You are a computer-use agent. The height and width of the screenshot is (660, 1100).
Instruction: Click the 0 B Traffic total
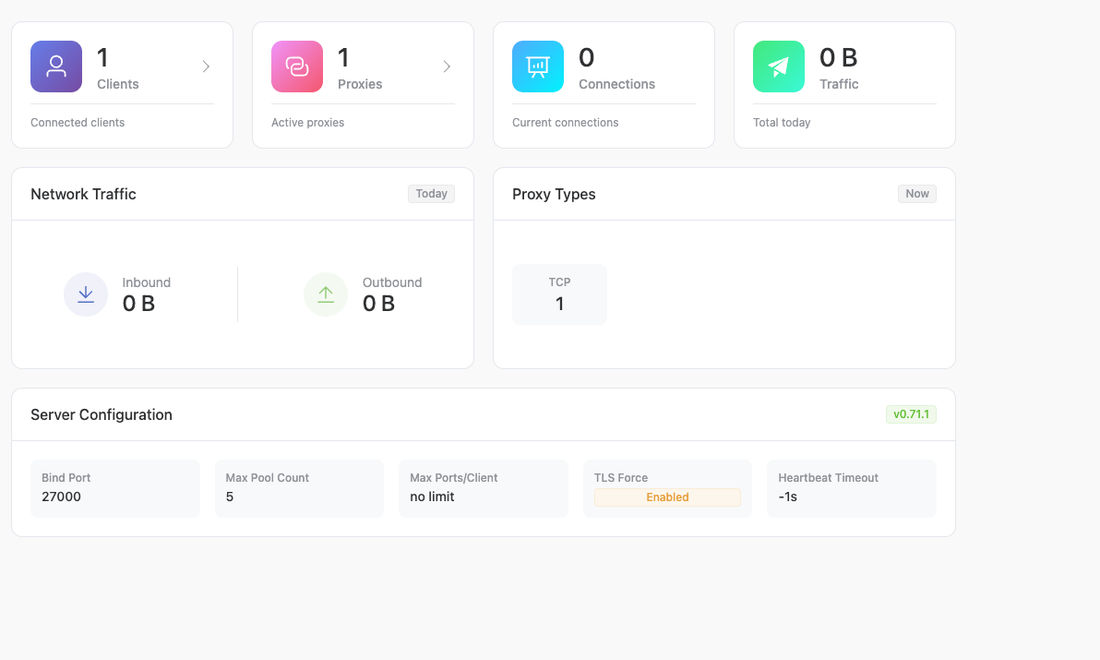pyautogui.click(x=838, y=58)
